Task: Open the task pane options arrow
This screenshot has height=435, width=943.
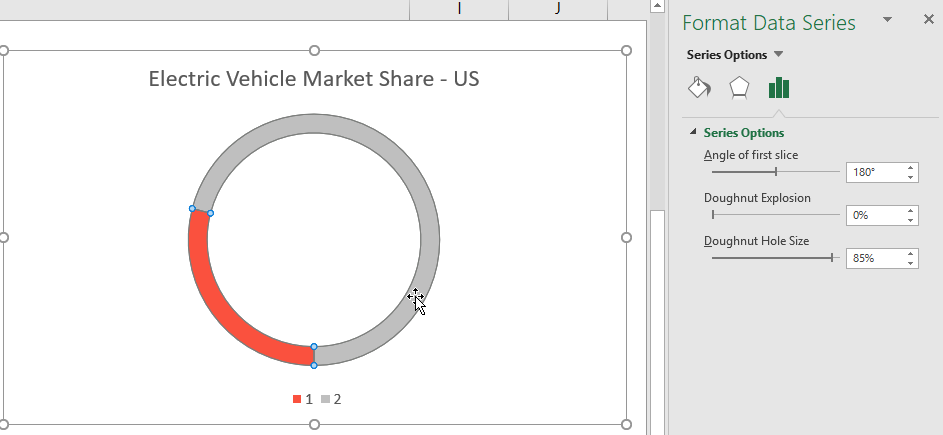Action: pos(887,20)
